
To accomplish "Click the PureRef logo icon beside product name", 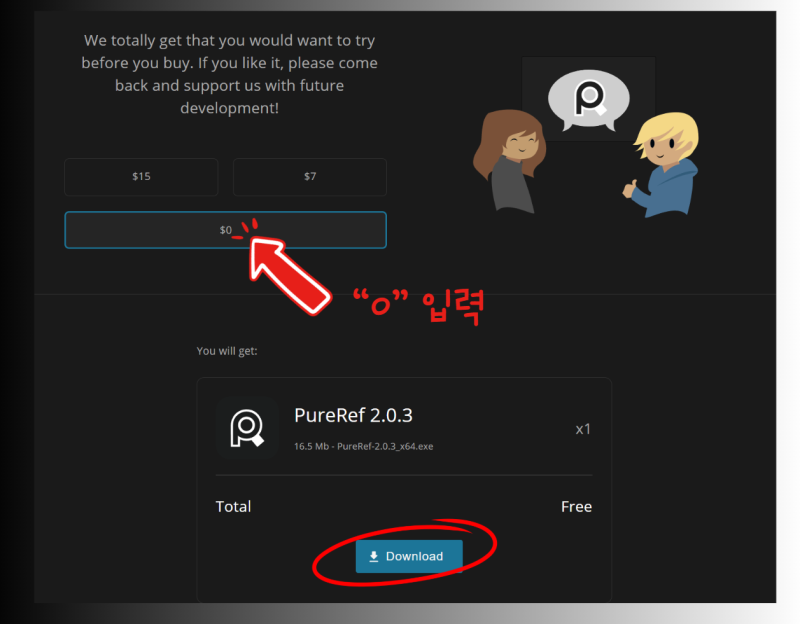I will pos(247,429).
